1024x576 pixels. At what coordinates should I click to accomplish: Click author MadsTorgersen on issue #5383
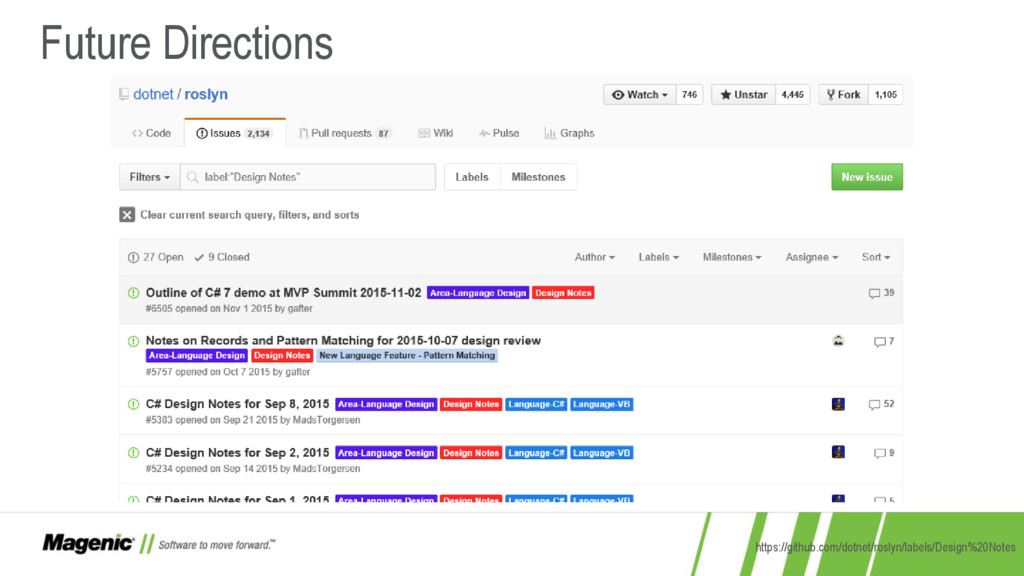(x=327, y=420)
